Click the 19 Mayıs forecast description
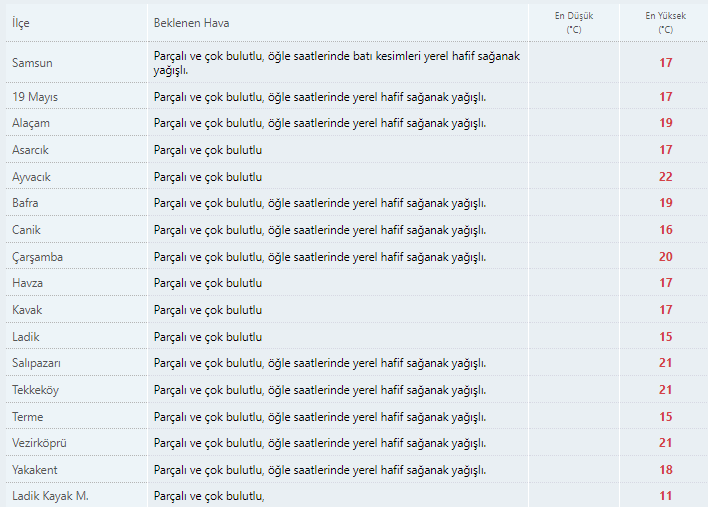Image resolution: width=708 pixels, height=507 pixels. [x=320, y=97]
